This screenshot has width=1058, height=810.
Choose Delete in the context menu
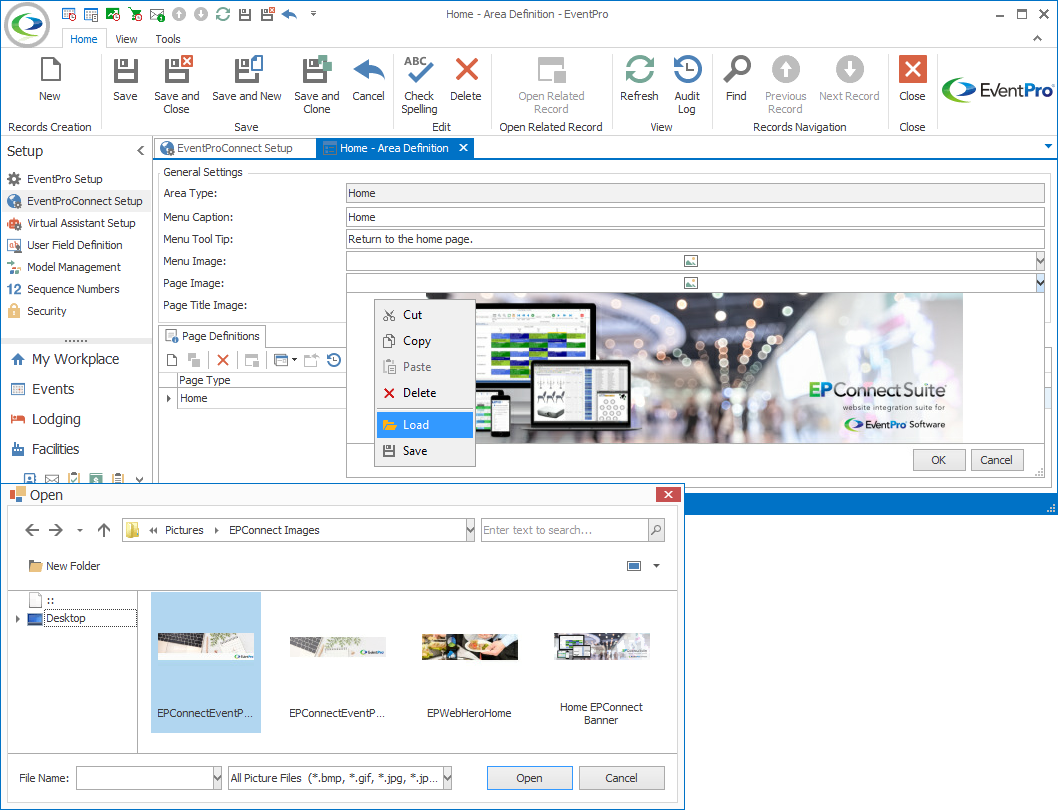(x=425, y=394)
